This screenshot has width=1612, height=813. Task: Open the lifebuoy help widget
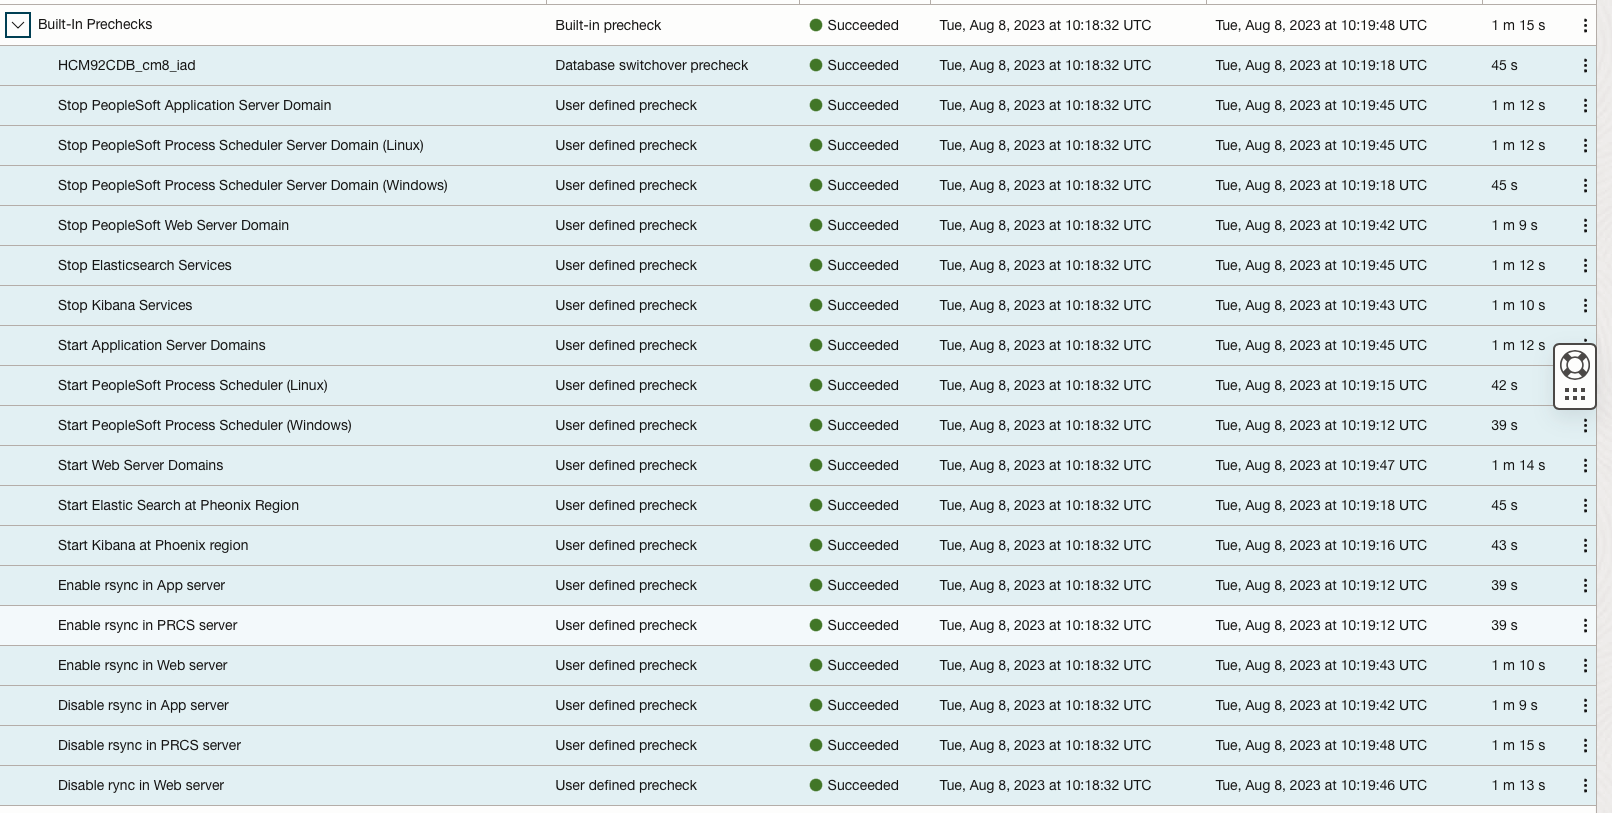tap(1575, 365)
